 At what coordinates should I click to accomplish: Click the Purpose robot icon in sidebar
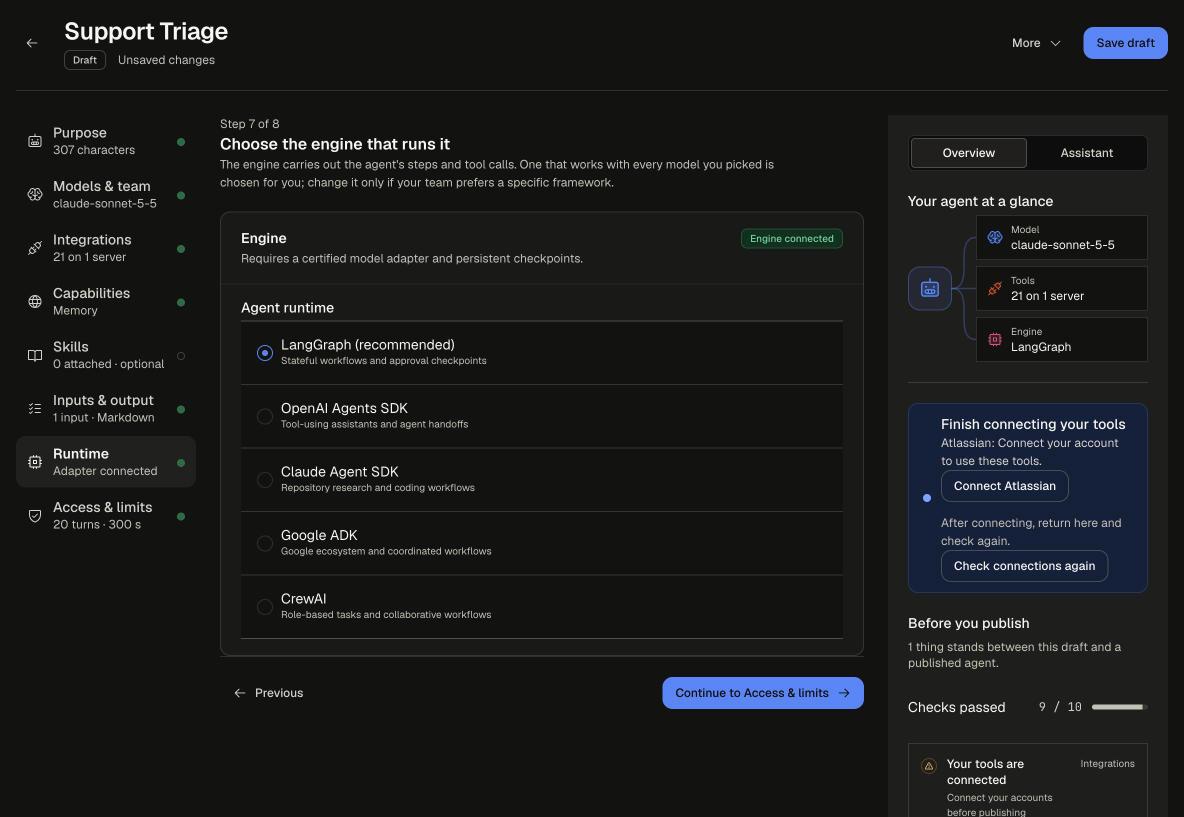click(x=35, y=141)
